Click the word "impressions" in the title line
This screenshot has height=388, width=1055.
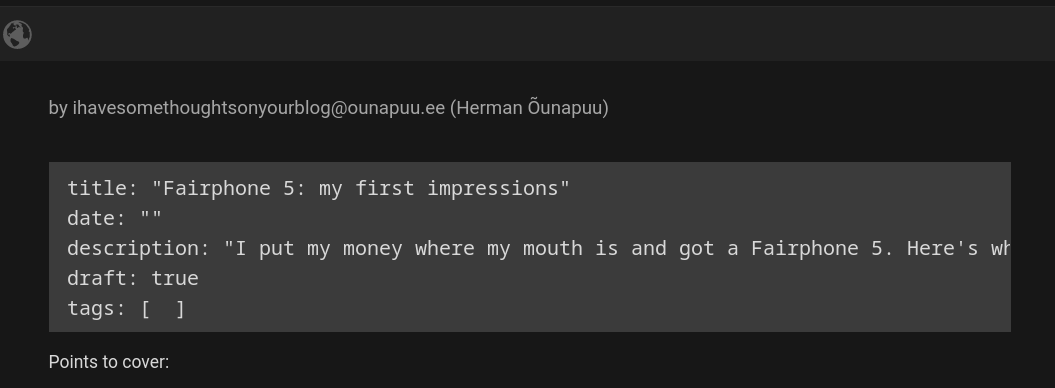click(x=493, y=189)
